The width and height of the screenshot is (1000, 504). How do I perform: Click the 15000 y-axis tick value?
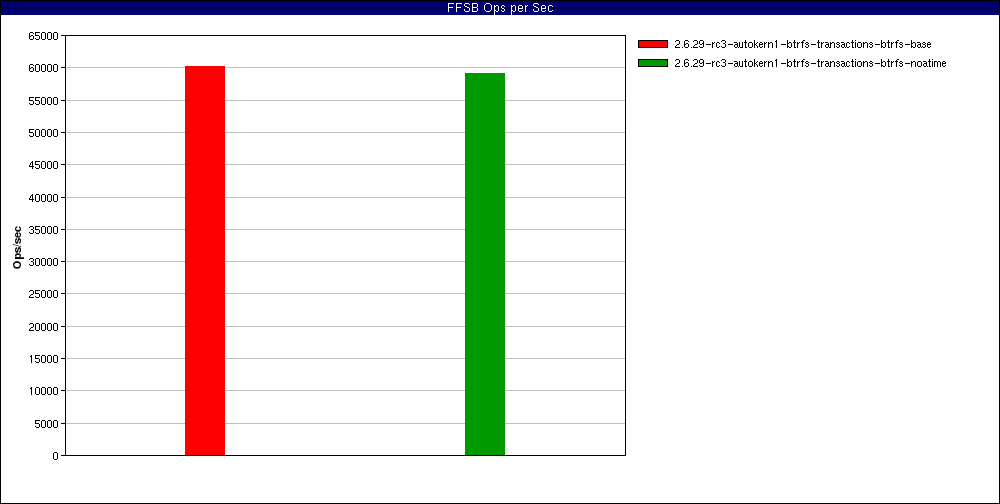coord(44,359)
